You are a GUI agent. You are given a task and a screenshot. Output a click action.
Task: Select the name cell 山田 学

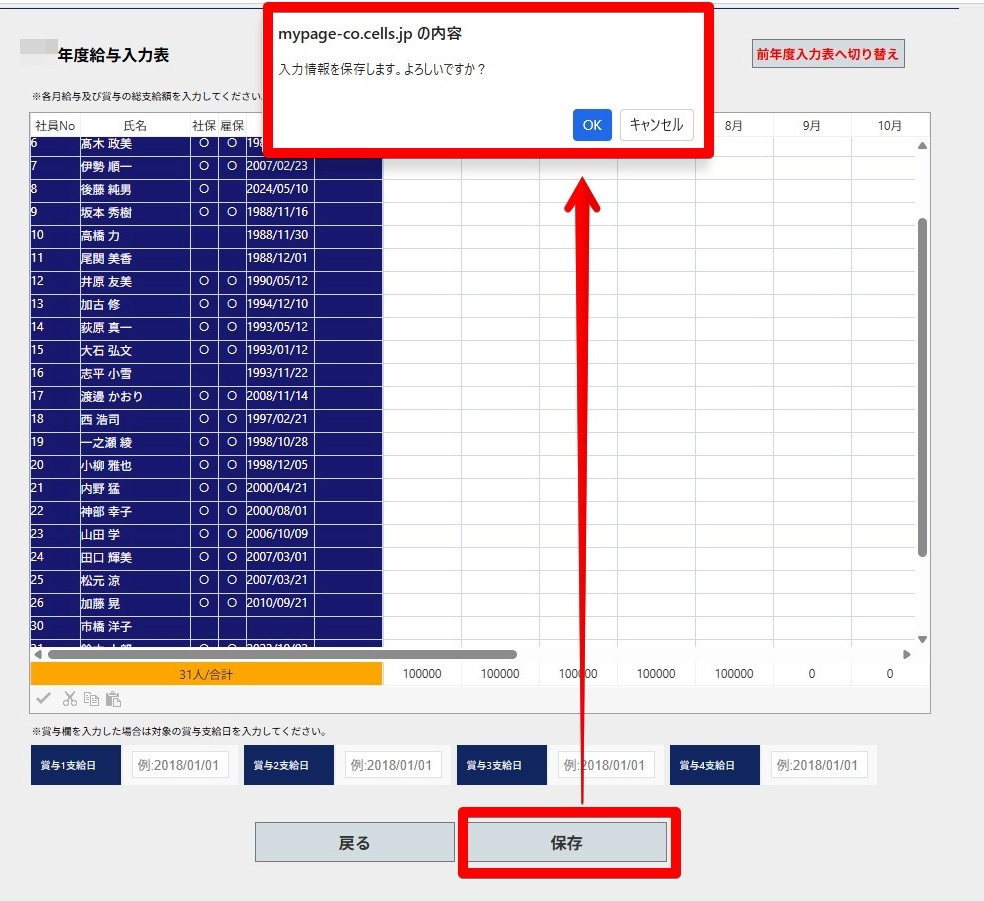[135, 535]
